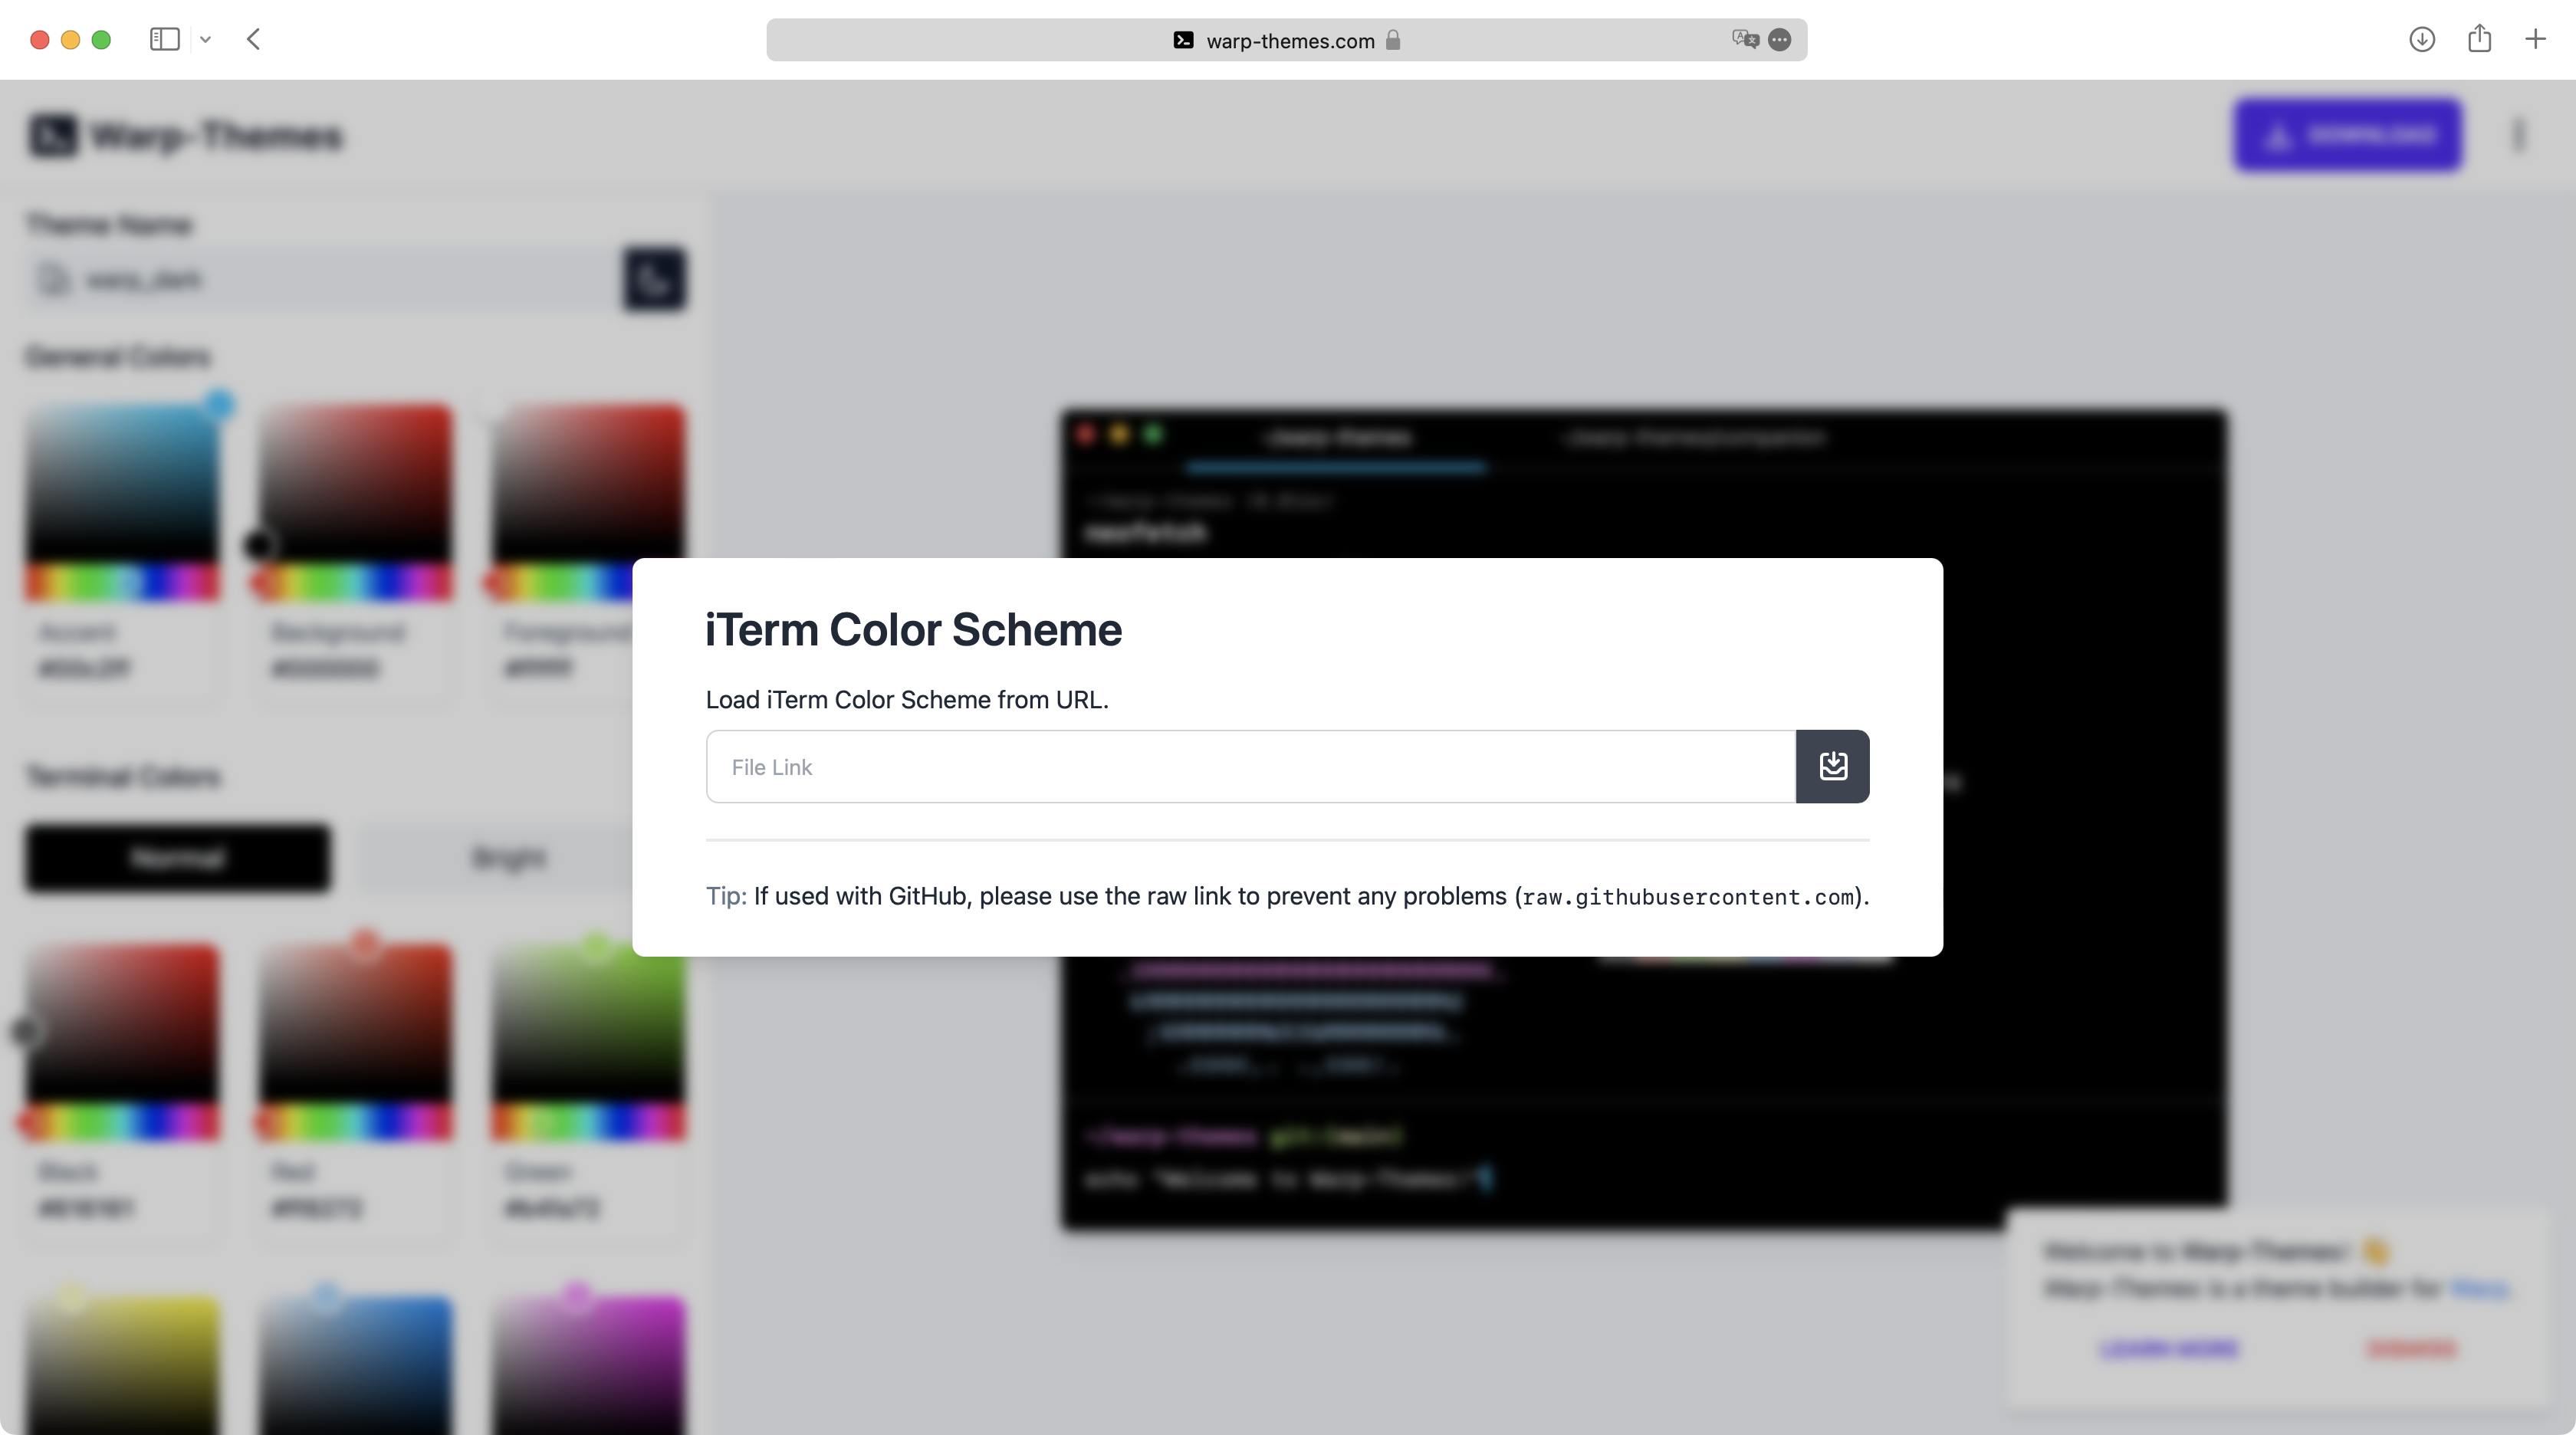Image resolution: width=2576 pixels, height=1435 pixels.
Task: Select the second tab in terminal preview
Action: [1696, 438]
